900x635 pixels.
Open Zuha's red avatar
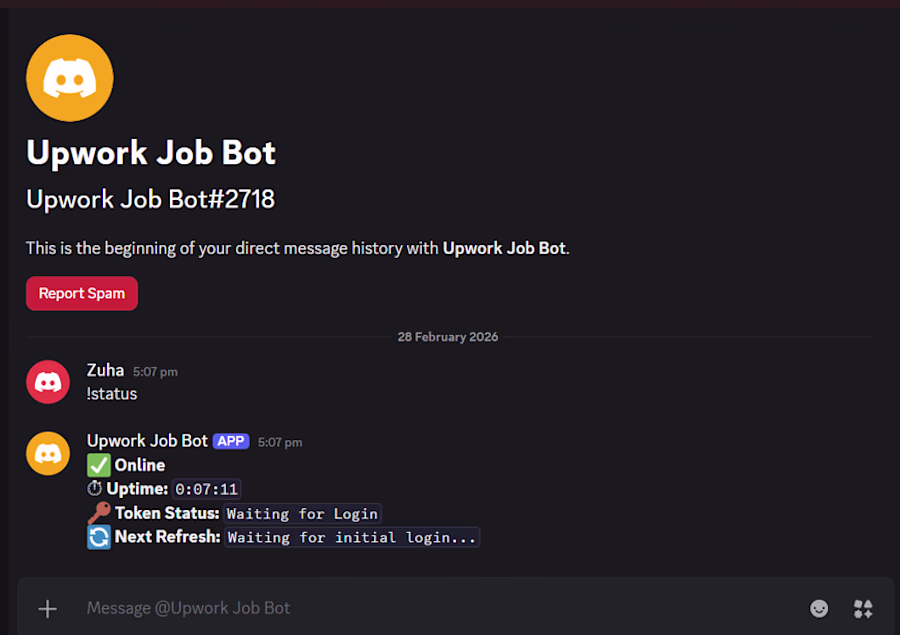point(48,382)
